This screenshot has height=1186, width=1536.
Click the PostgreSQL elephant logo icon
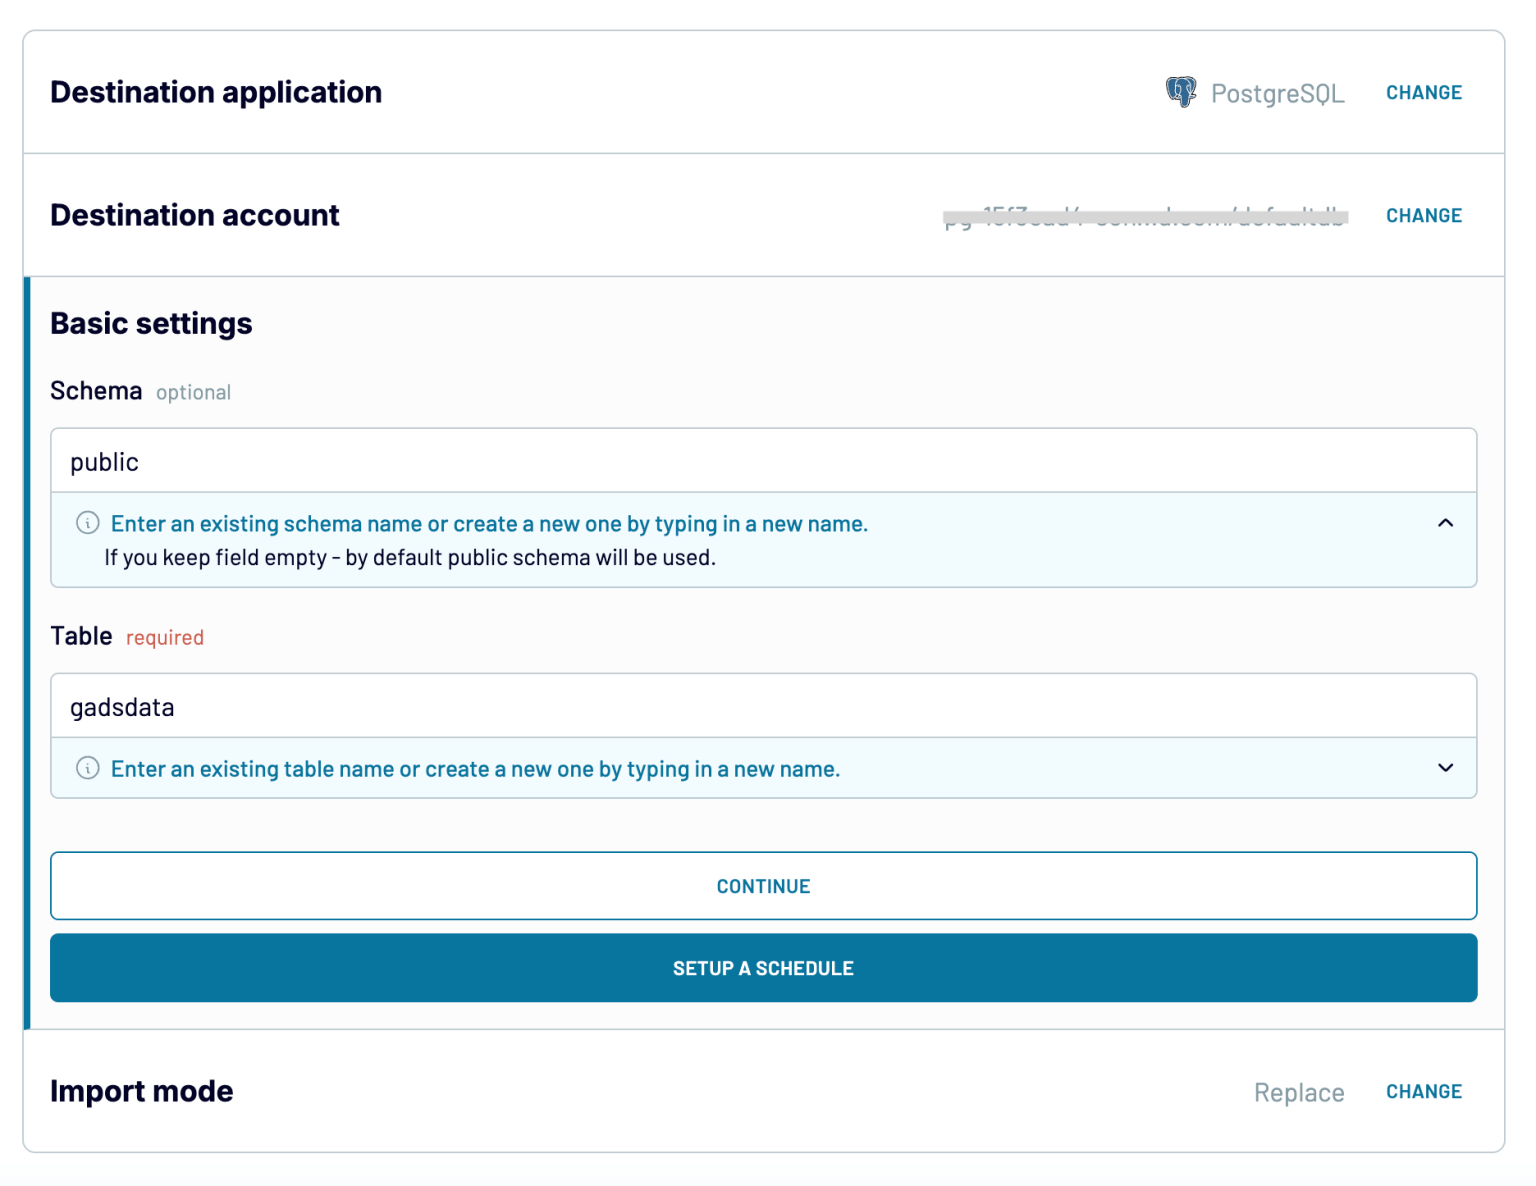(1182, 92)
